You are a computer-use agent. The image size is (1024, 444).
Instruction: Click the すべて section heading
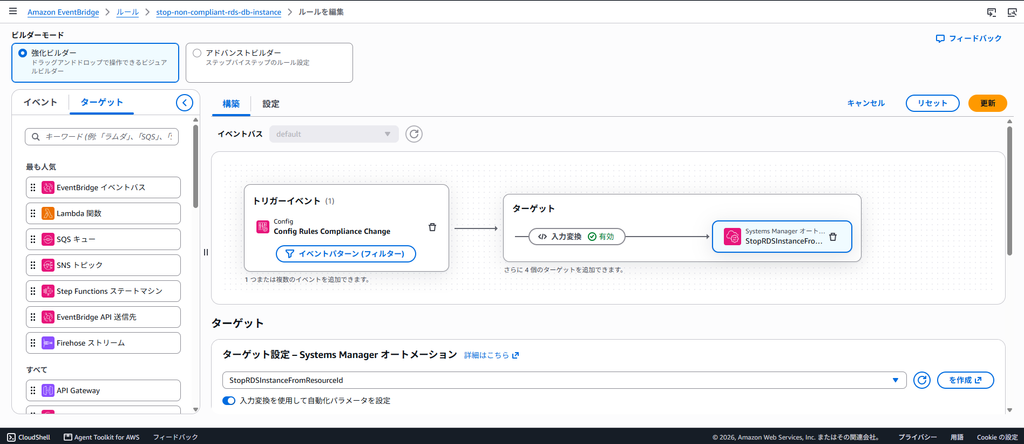point(37,370)
